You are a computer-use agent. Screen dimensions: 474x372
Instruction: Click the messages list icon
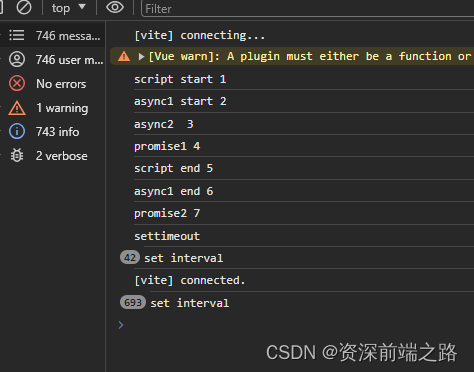coord(17,35)
